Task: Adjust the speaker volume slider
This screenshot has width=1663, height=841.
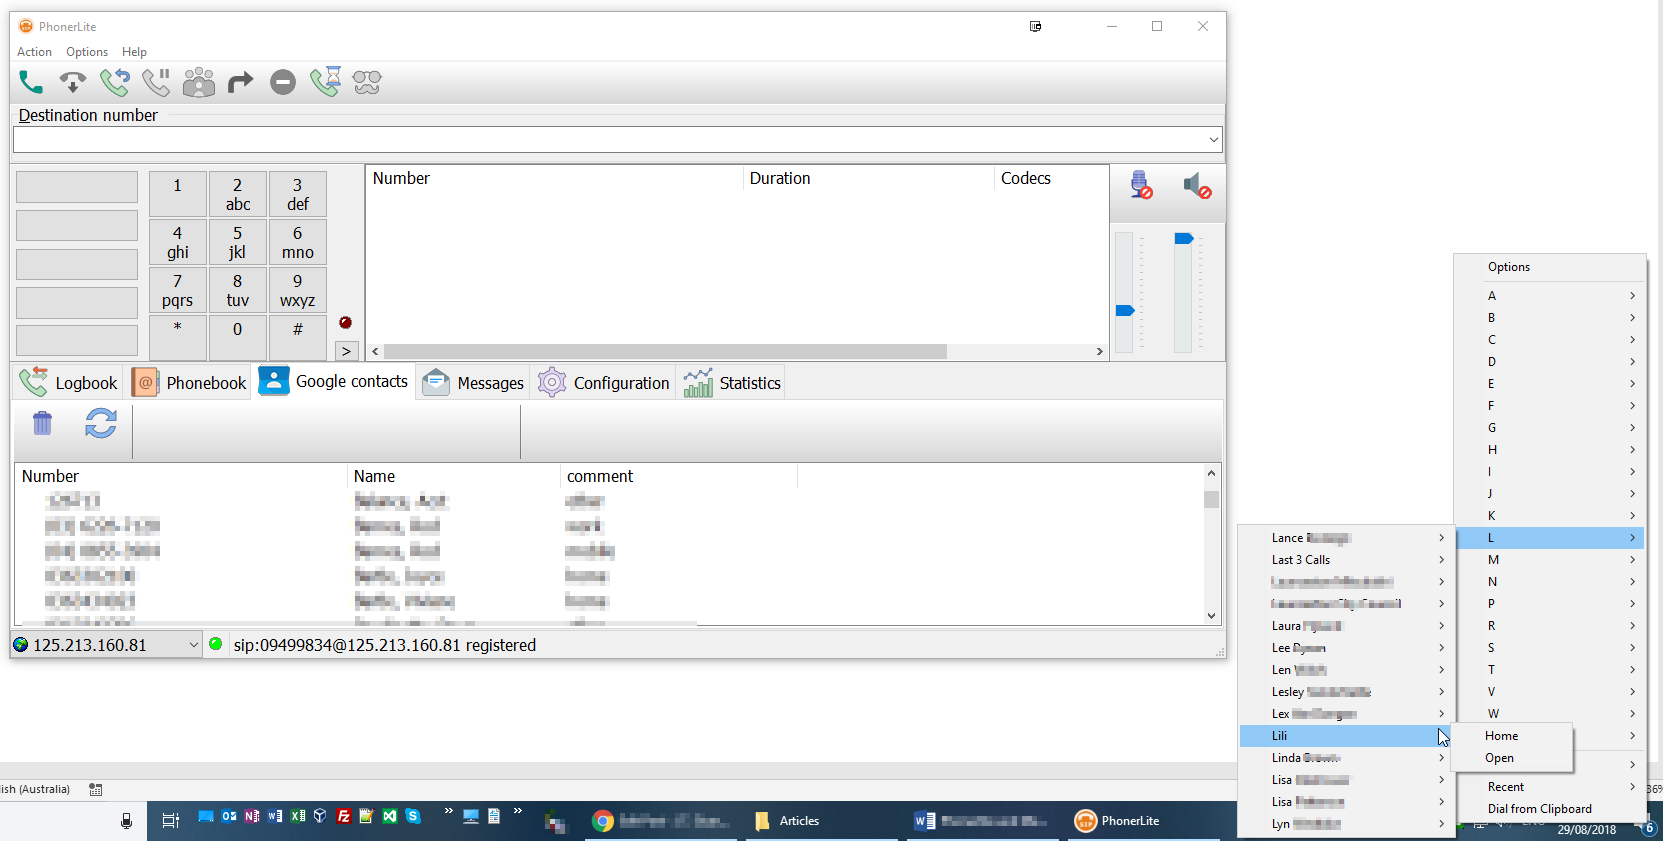Action: [1184, 238]
